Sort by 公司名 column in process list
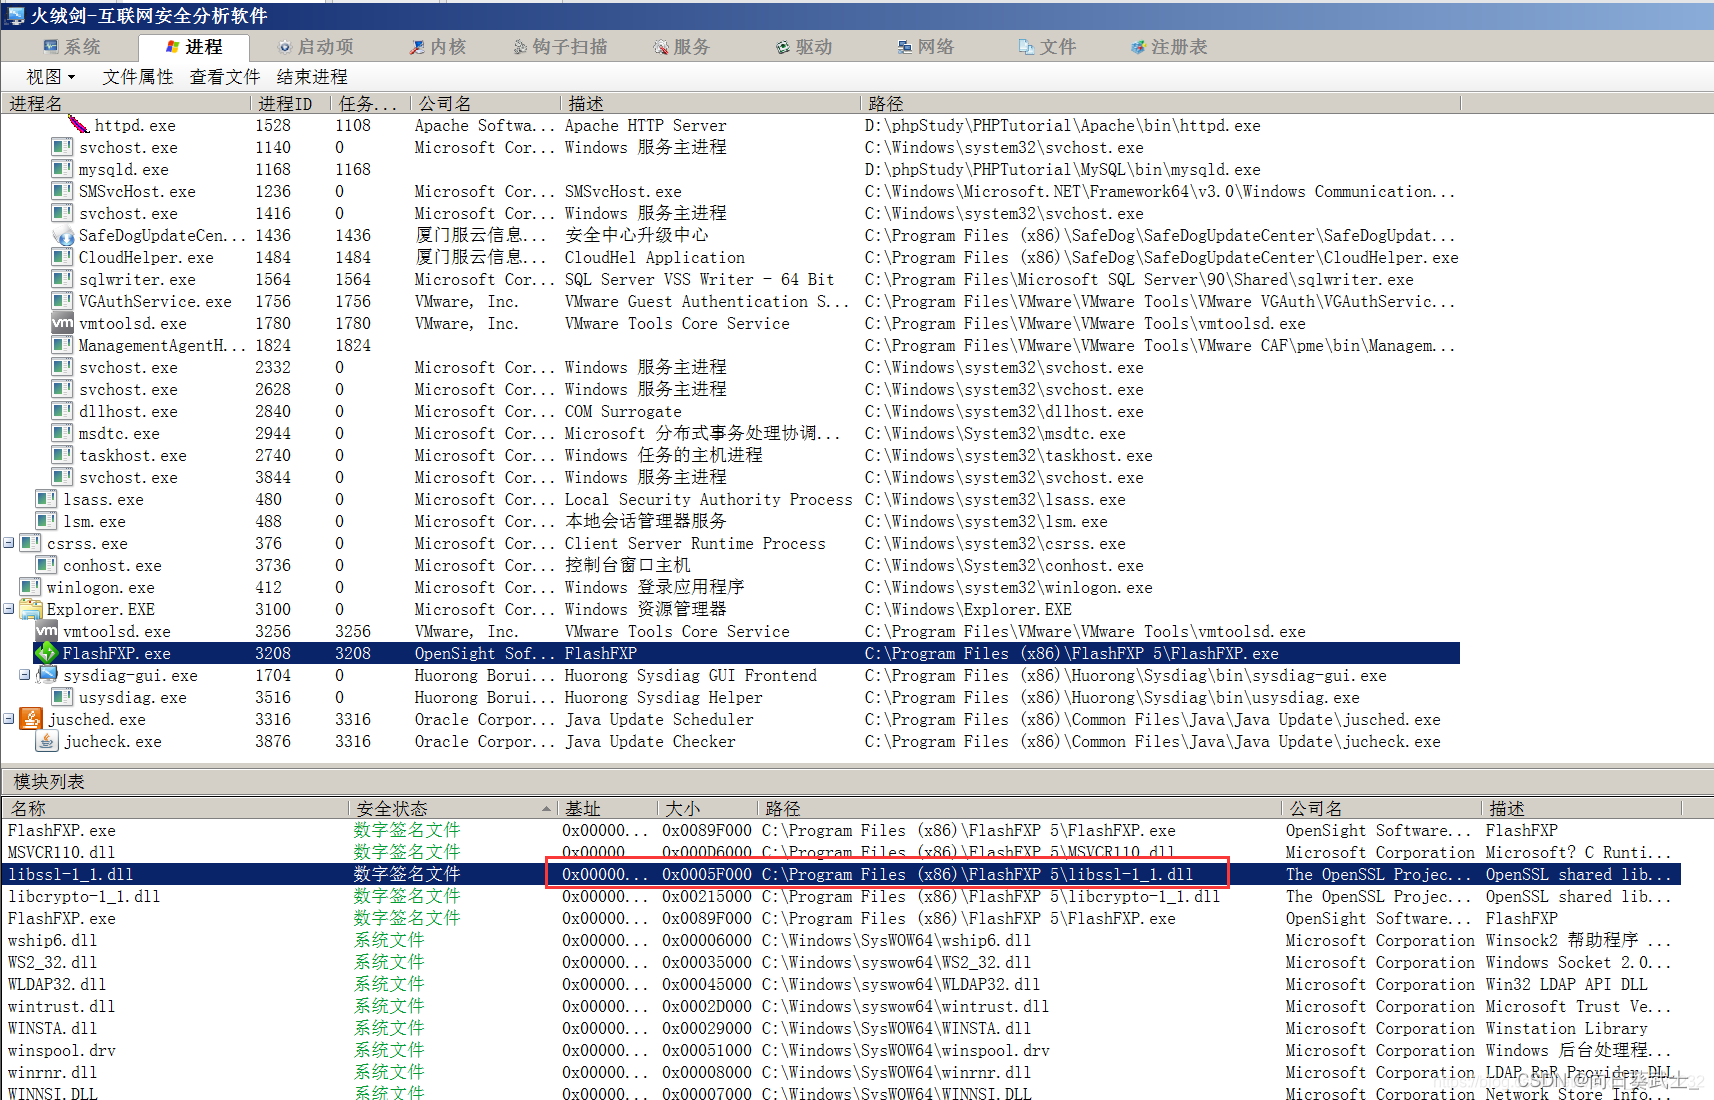The image size is (1714, 1100). (485, 104)
